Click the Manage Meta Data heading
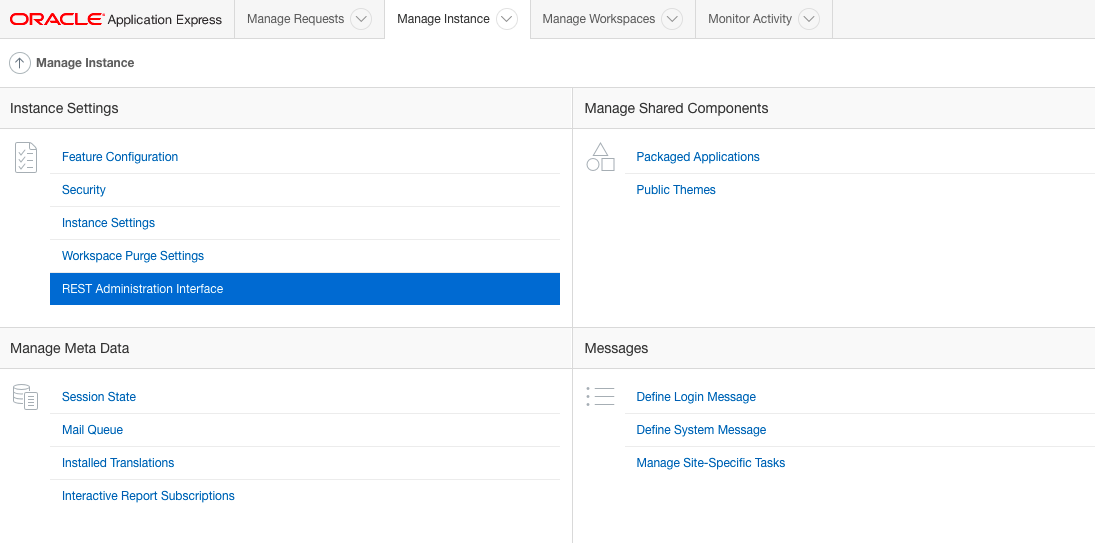 click(x=70, y=348)
